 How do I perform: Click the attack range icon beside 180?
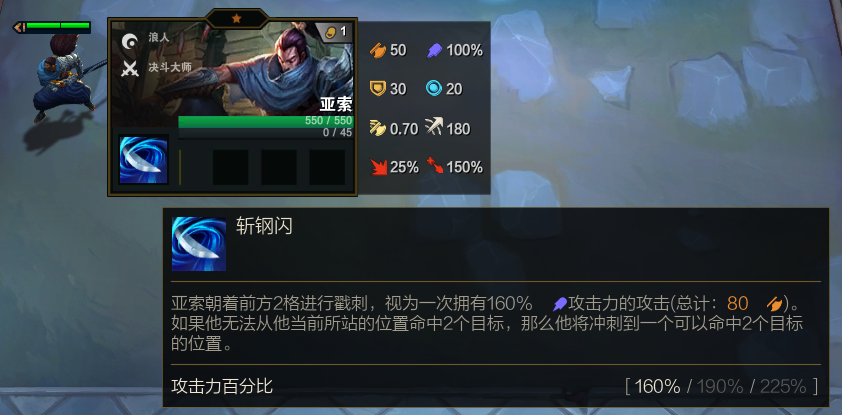tap(433, 127)
